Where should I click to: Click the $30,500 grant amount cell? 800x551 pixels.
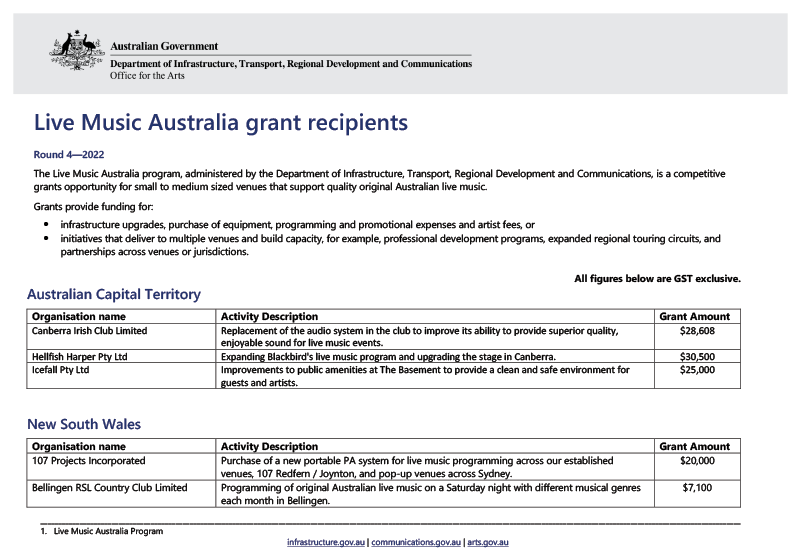(697, 357)
